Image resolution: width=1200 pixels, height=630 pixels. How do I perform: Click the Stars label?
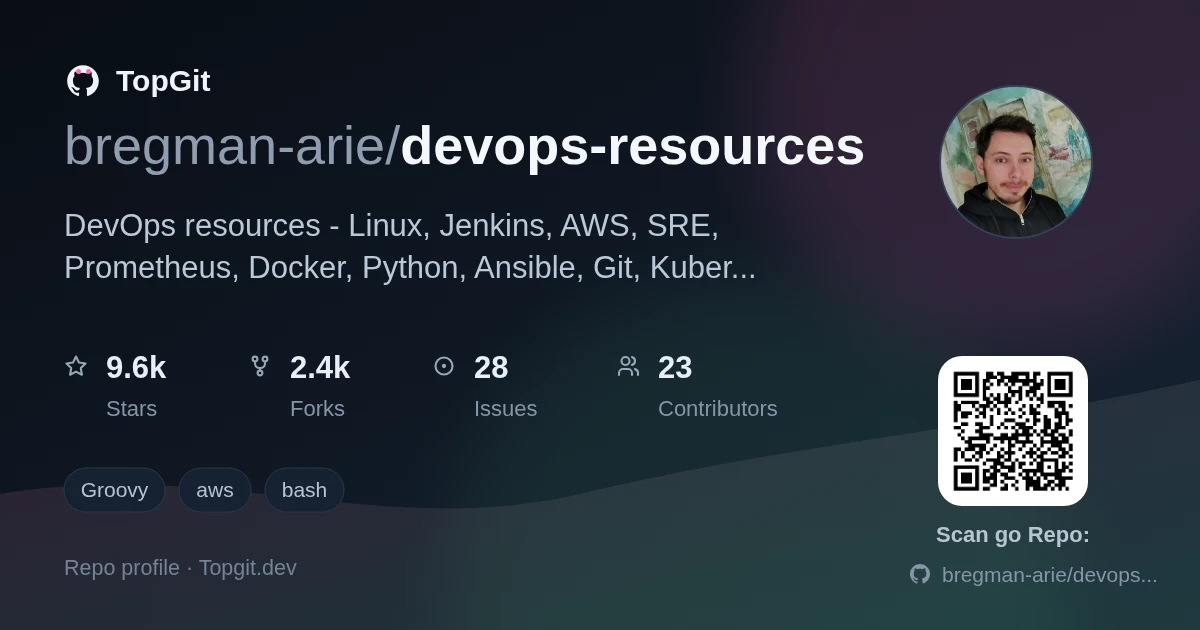(x=131, y=409)
